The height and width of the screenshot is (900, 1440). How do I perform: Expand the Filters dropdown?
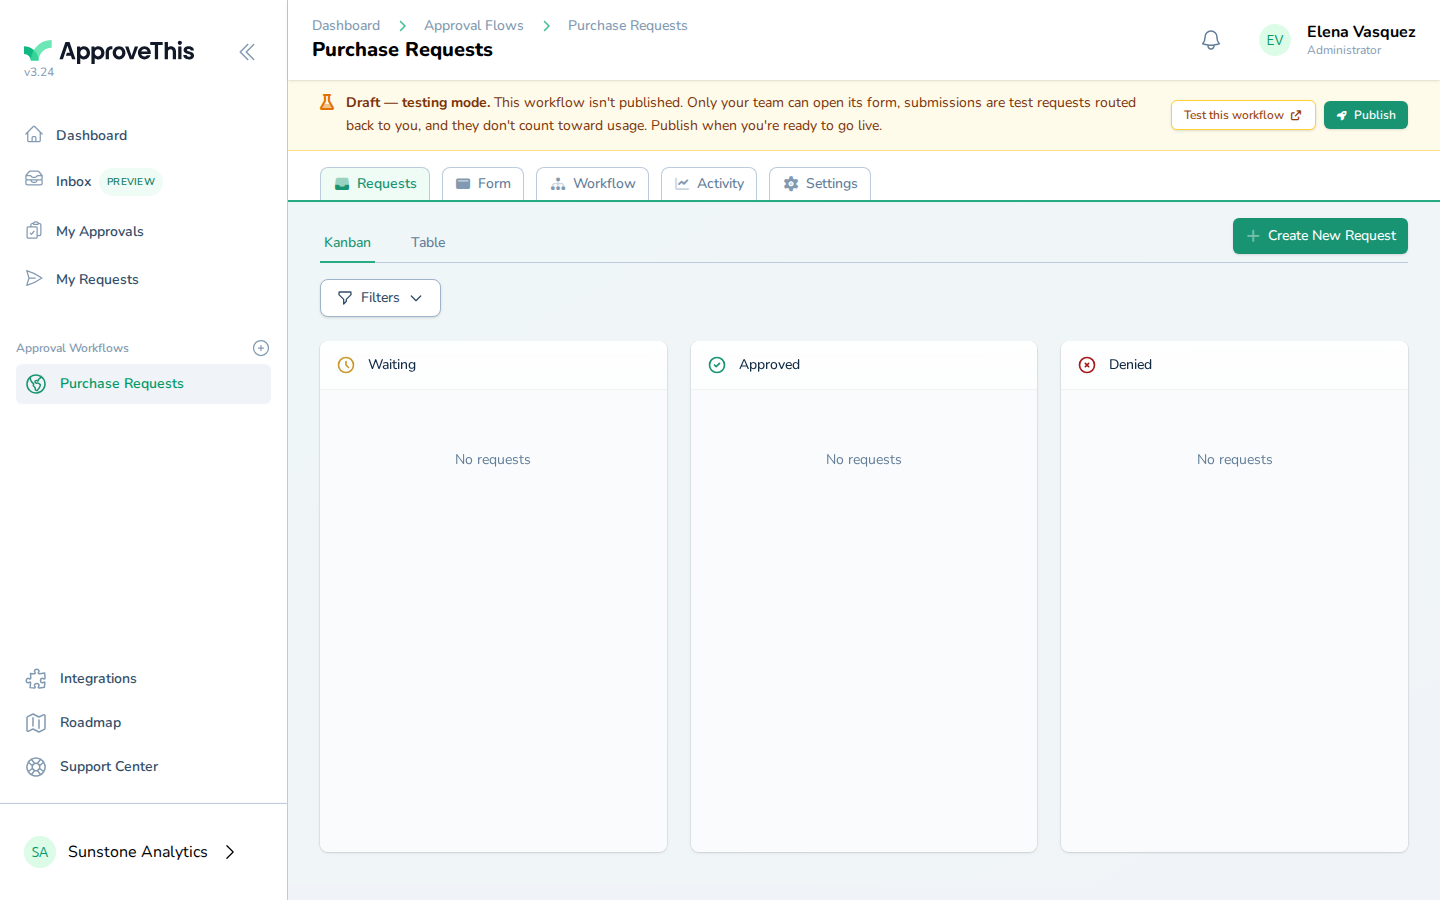click(380, 298)
